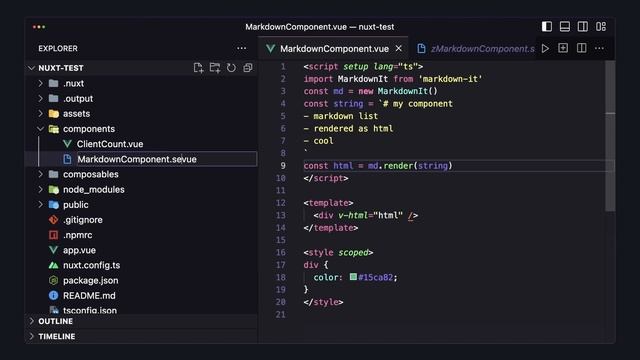Open Explorer more actions ellipsis
The height and width of the screenshot is (360, 640).
(x=241, y=48)
